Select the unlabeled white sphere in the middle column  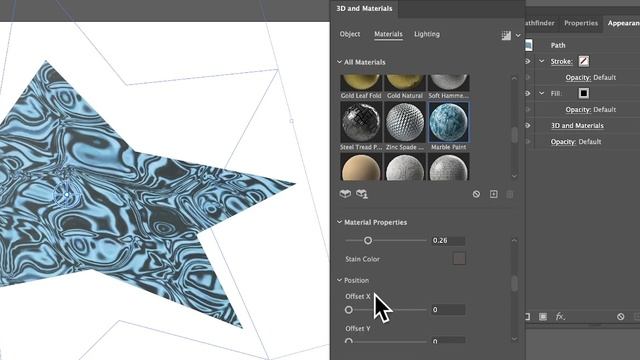404,167
